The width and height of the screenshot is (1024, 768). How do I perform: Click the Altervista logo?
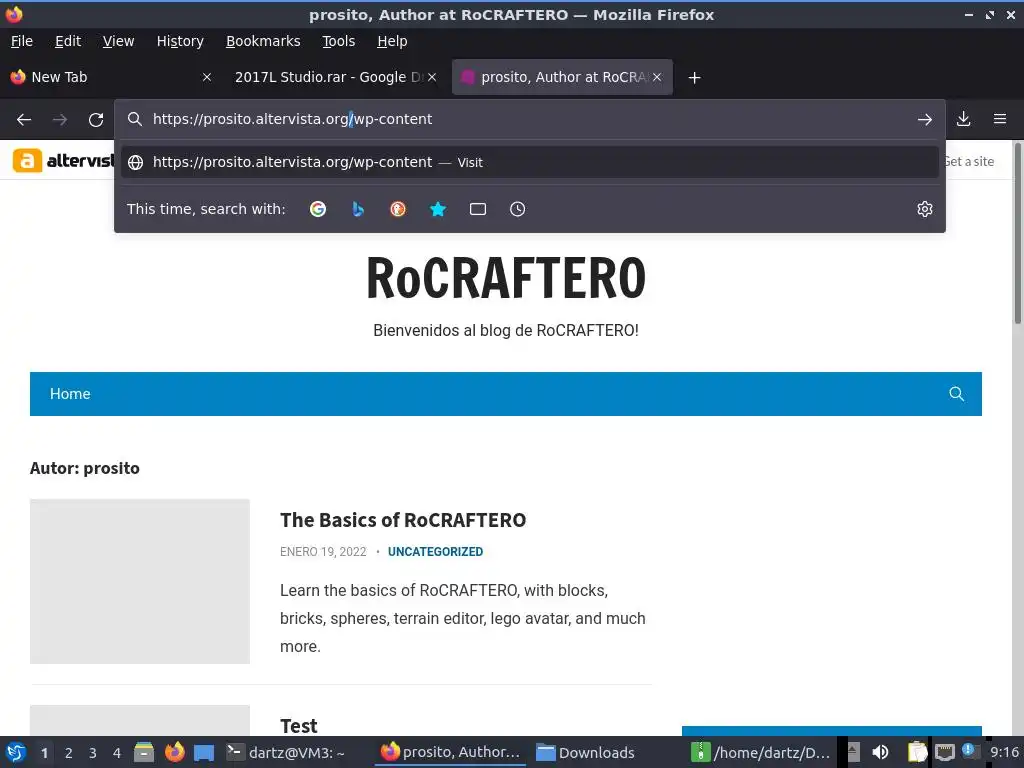coord(63,161)
